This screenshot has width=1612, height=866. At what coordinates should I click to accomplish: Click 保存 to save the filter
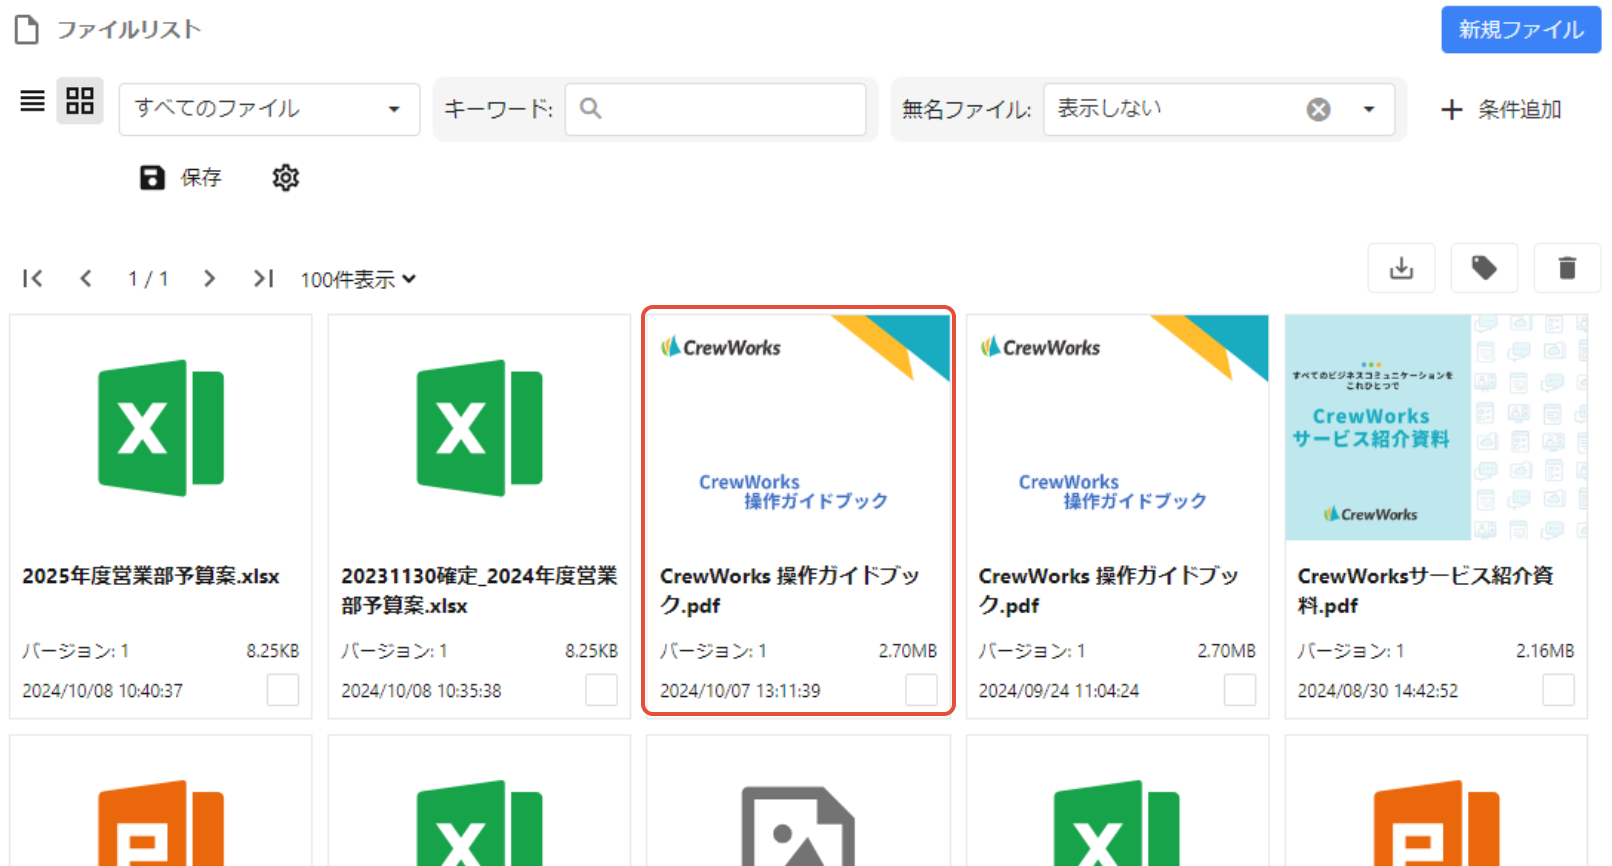pos(180,178)
